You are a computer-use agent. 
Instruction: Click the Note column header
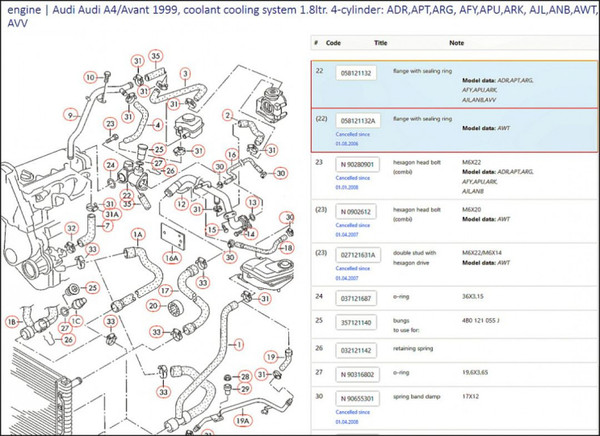point(457,43)
